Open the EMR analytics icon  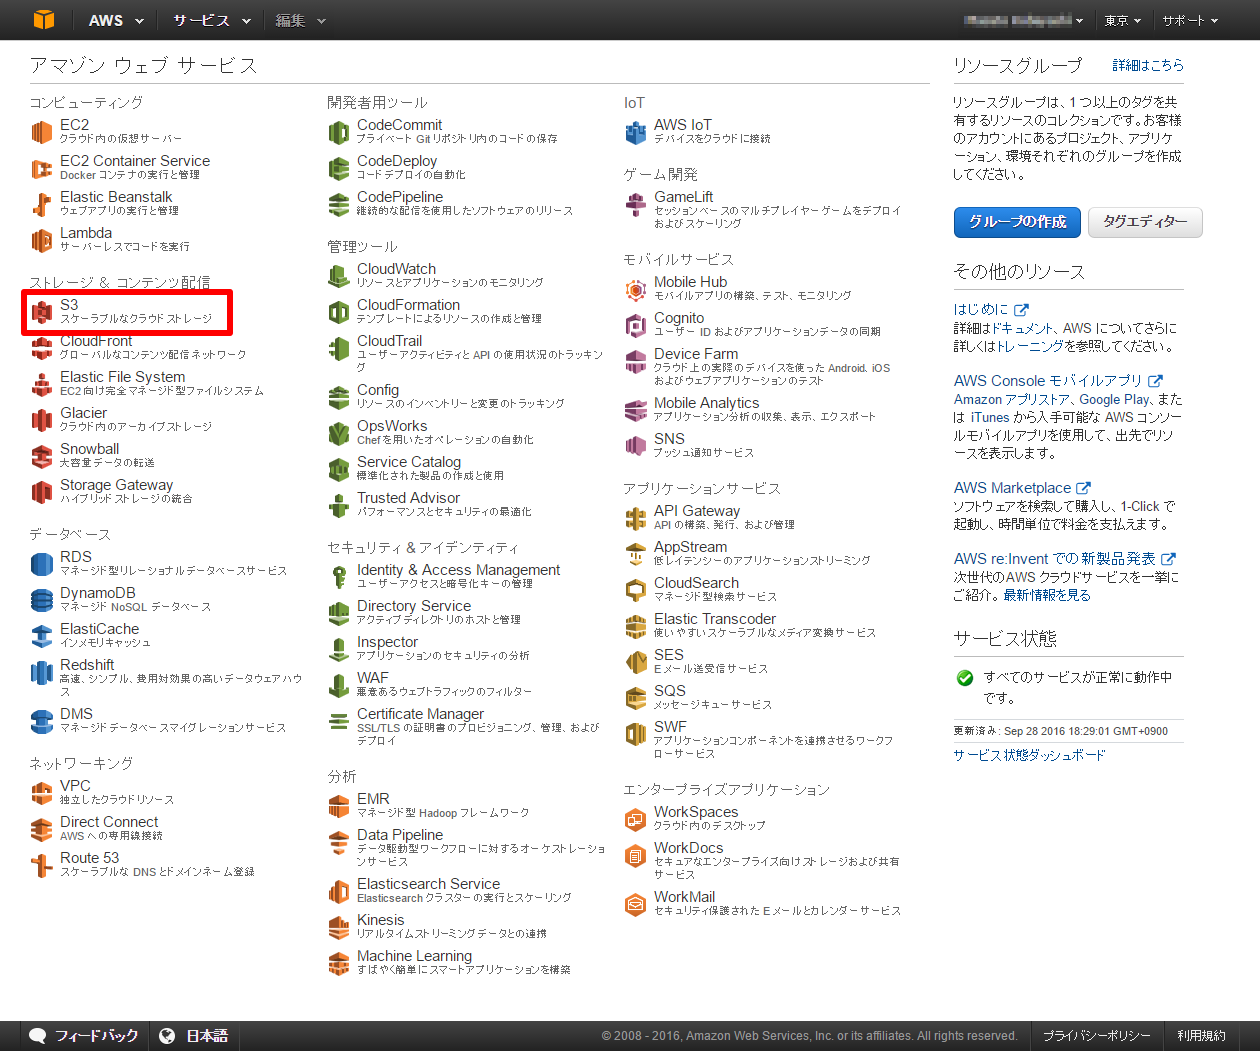pos(338,806)
